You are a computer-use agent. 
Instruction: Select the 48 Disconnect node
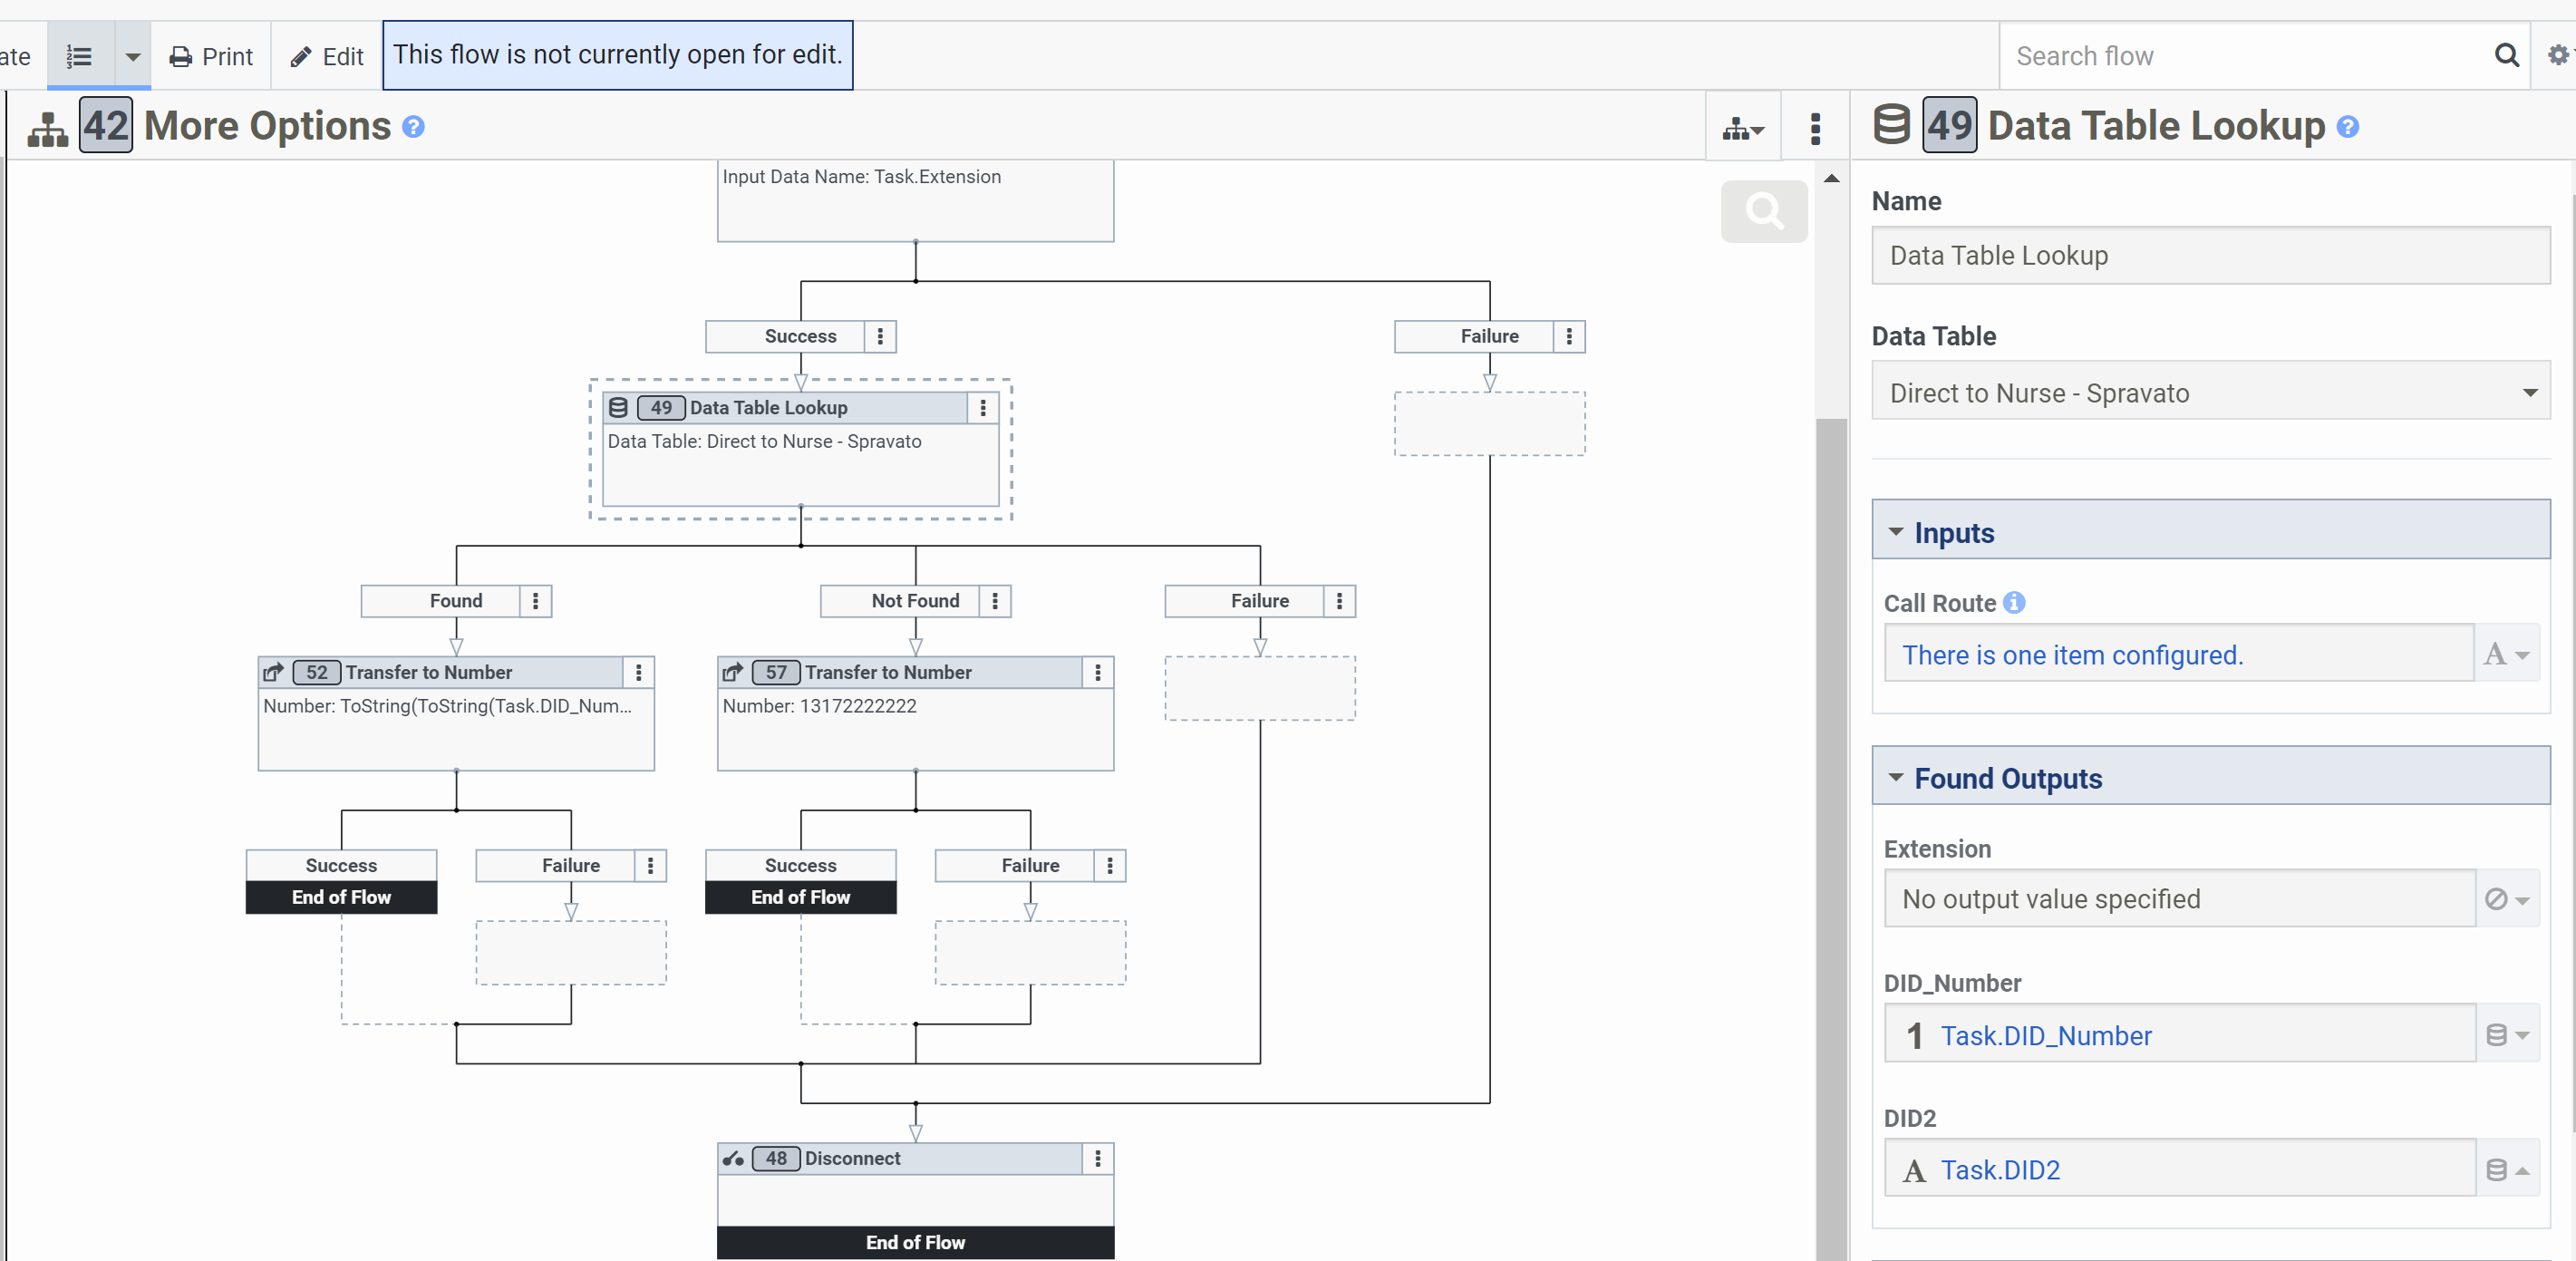point(915,1200)
